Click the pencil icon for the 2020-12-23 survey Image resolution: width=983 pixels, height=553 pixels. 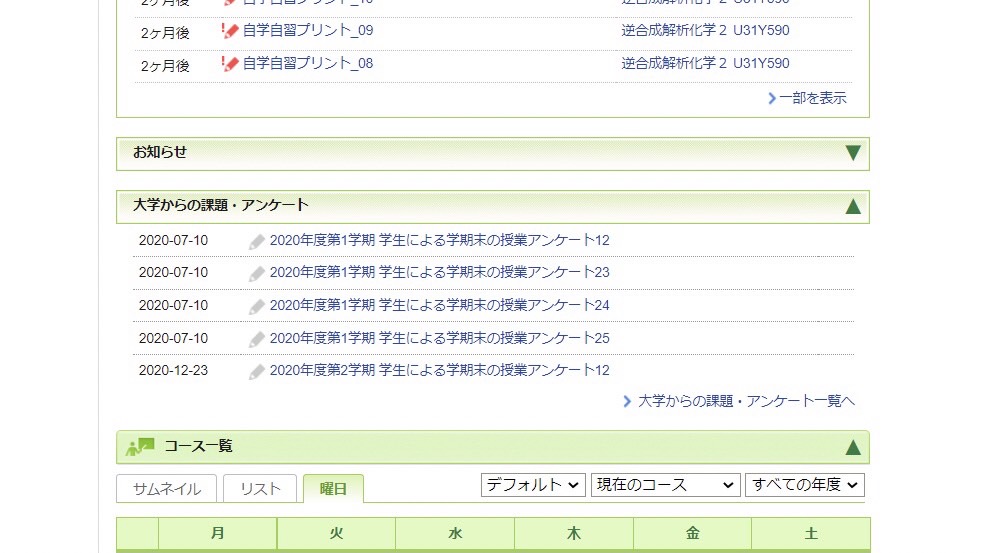click(x=257, y=371)
